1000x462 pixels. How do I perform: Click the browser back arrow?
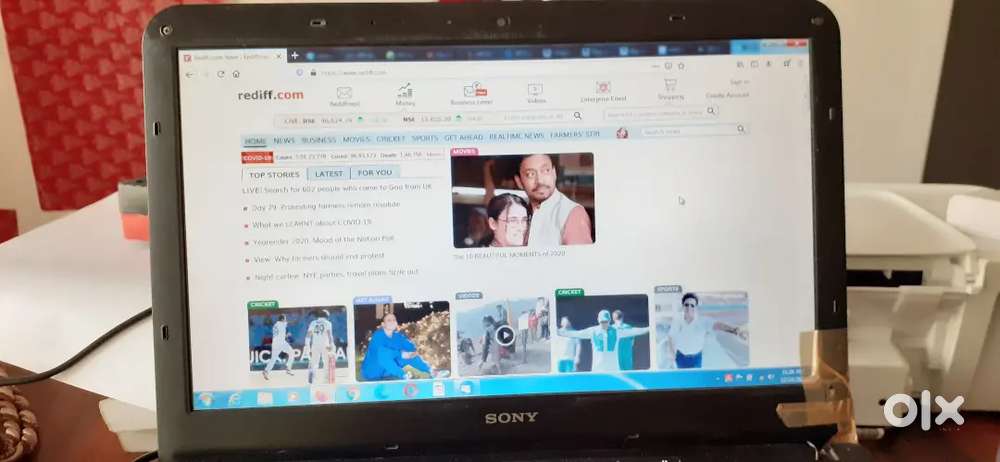tap(190, 74)
